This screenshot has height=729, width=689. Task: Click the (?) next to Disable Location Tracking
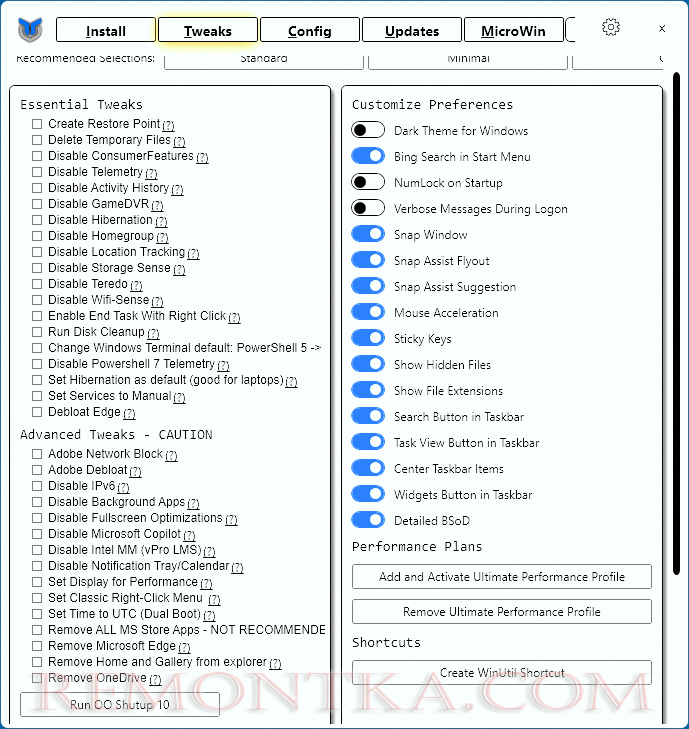pos(193,253)
